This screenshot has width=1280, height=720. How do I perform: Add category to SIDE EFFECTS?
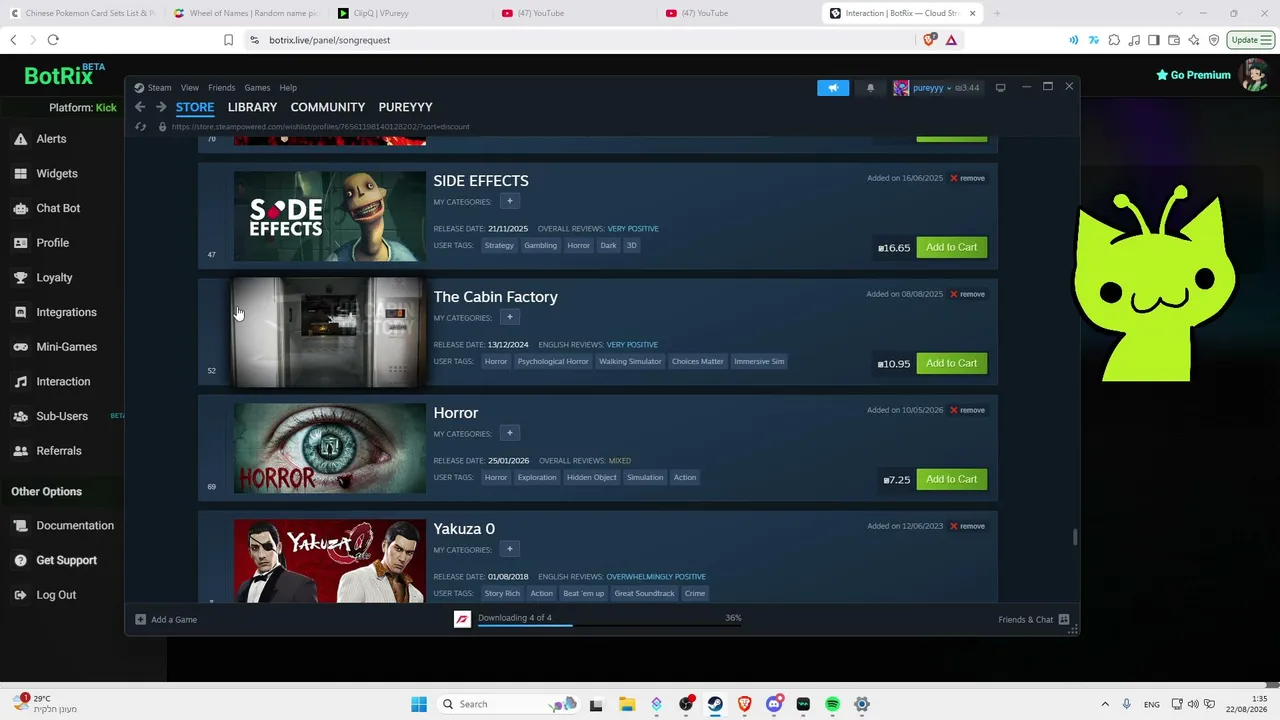509,202
